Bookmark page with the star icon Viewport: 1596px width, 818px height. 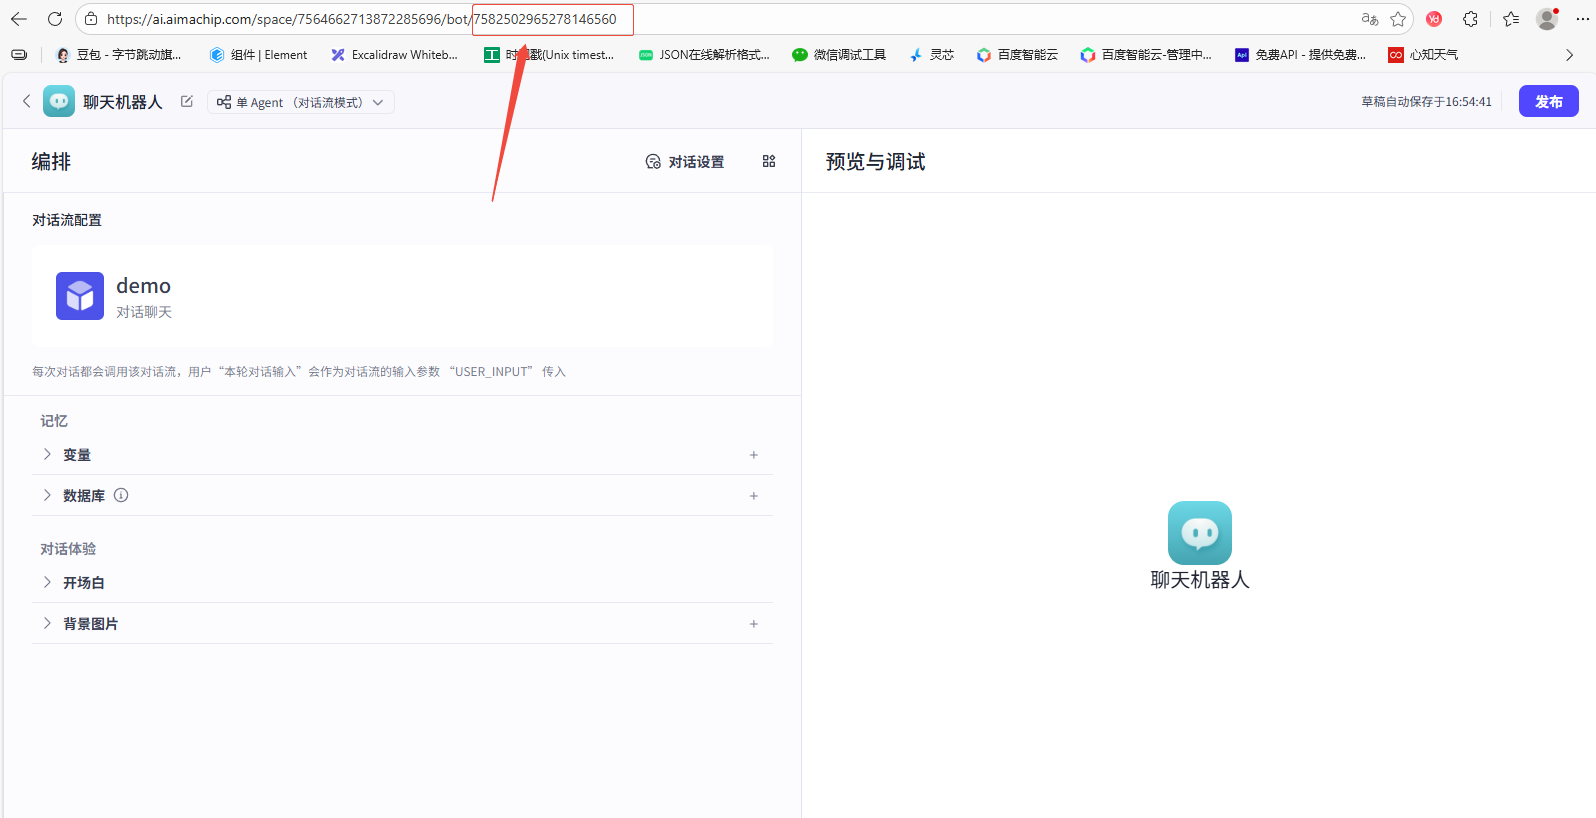[x=1398, y=19]
